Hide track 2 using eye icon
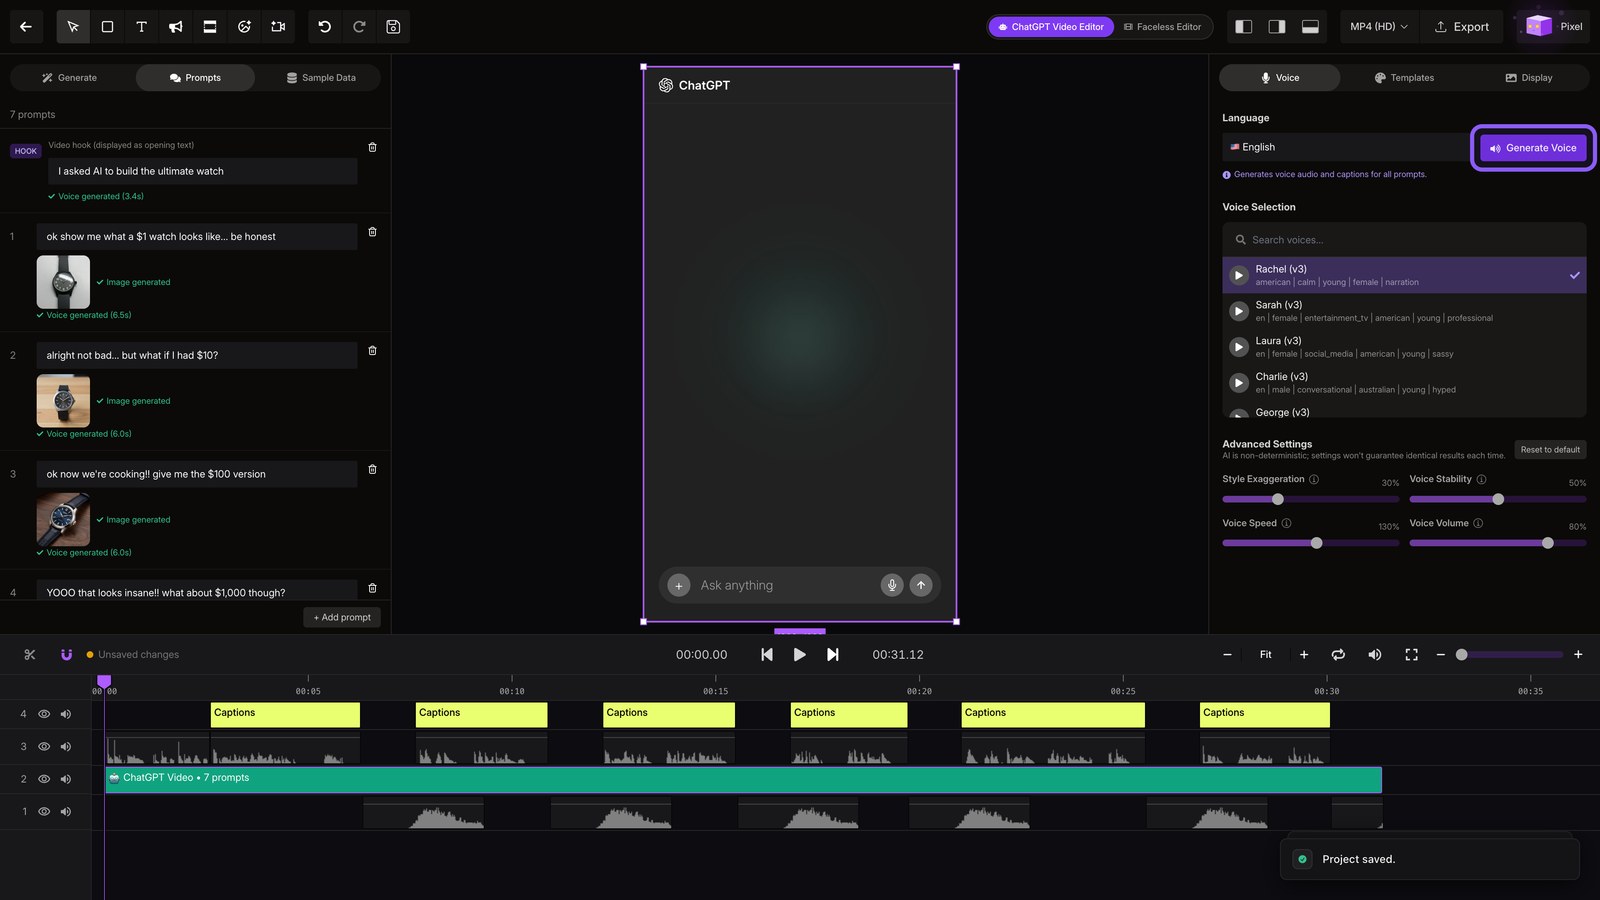 44,779
